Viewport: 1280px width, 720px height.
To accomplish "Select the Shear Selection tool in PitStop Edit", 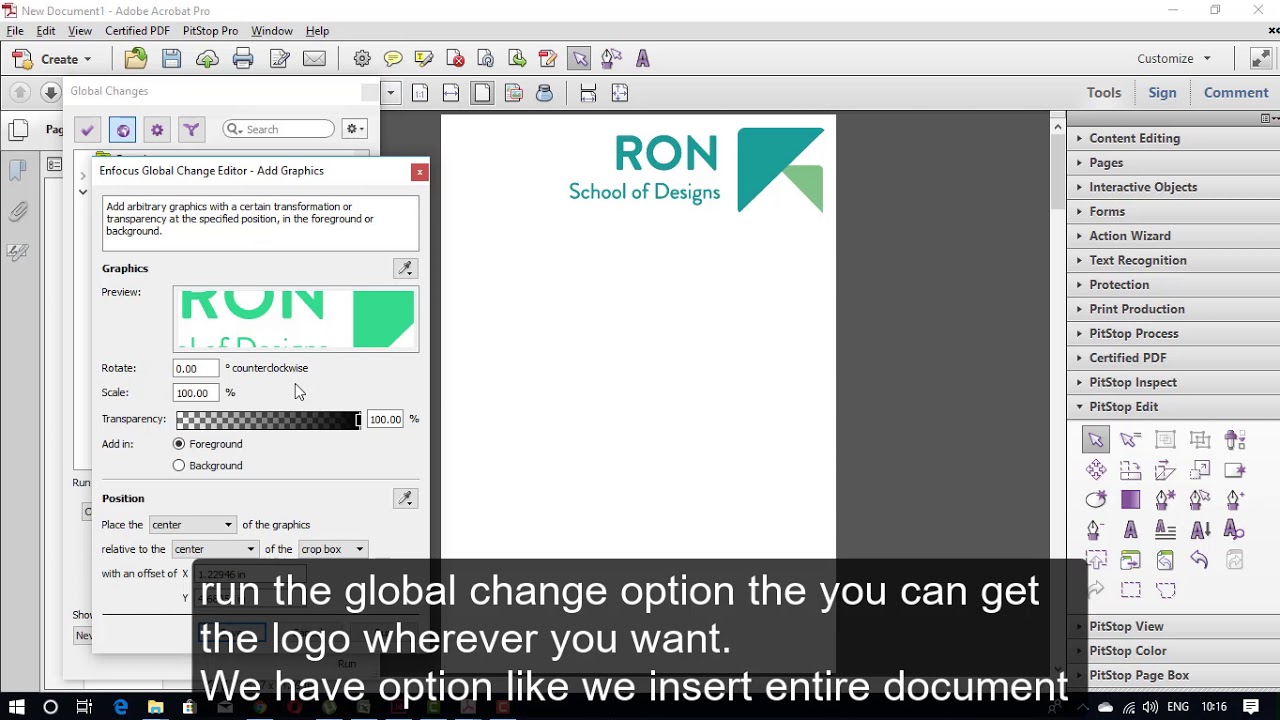I will click(x=1166, y=470).
